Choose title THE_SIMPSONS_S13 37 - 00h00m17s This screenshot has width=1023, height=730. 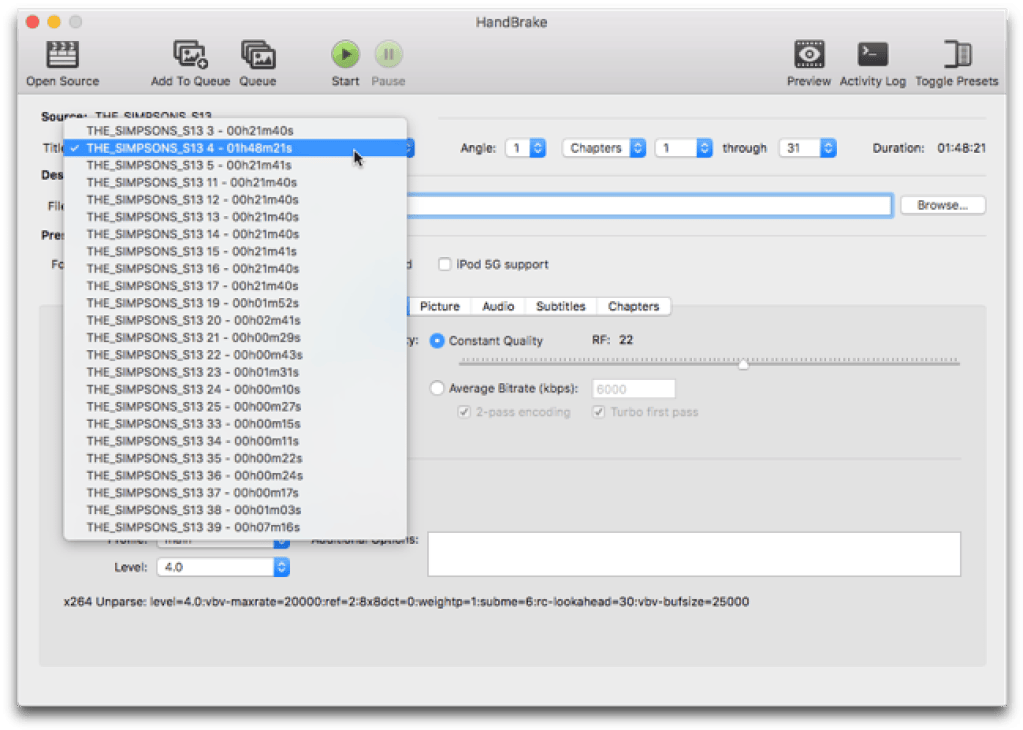[235, 493]
